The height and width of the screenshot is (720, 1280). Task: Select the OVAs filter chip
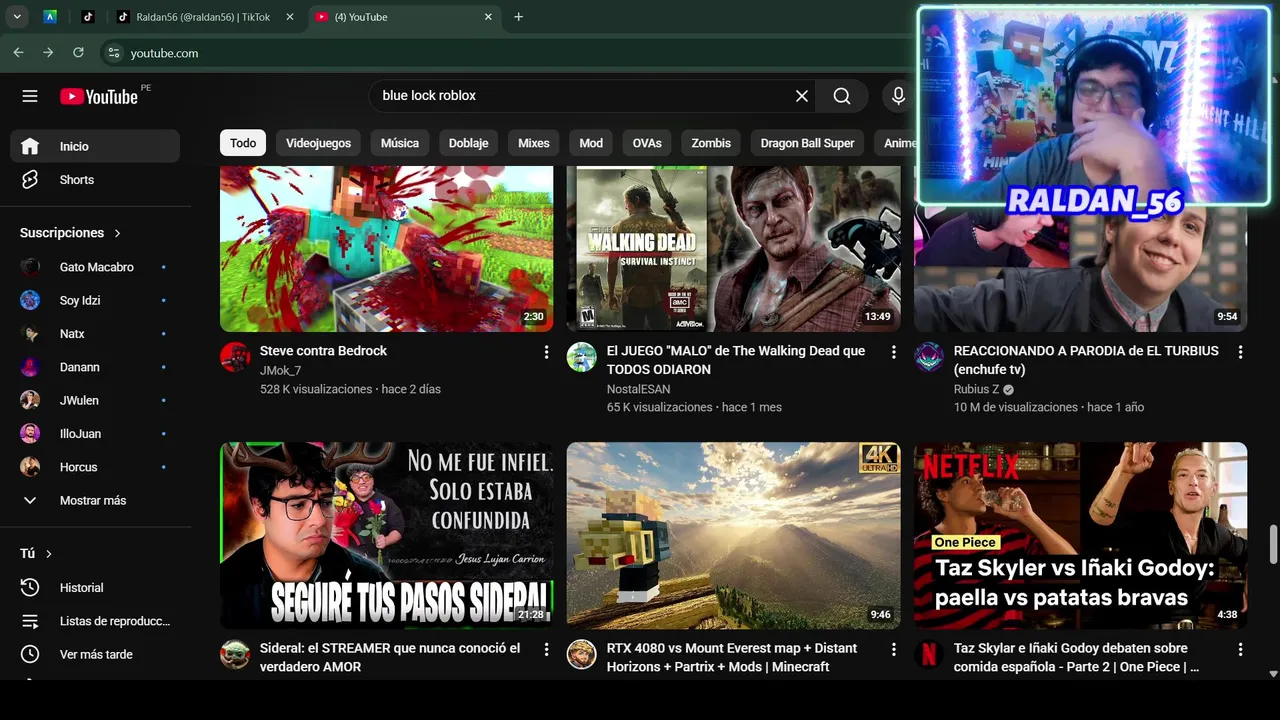pos(647,143)
